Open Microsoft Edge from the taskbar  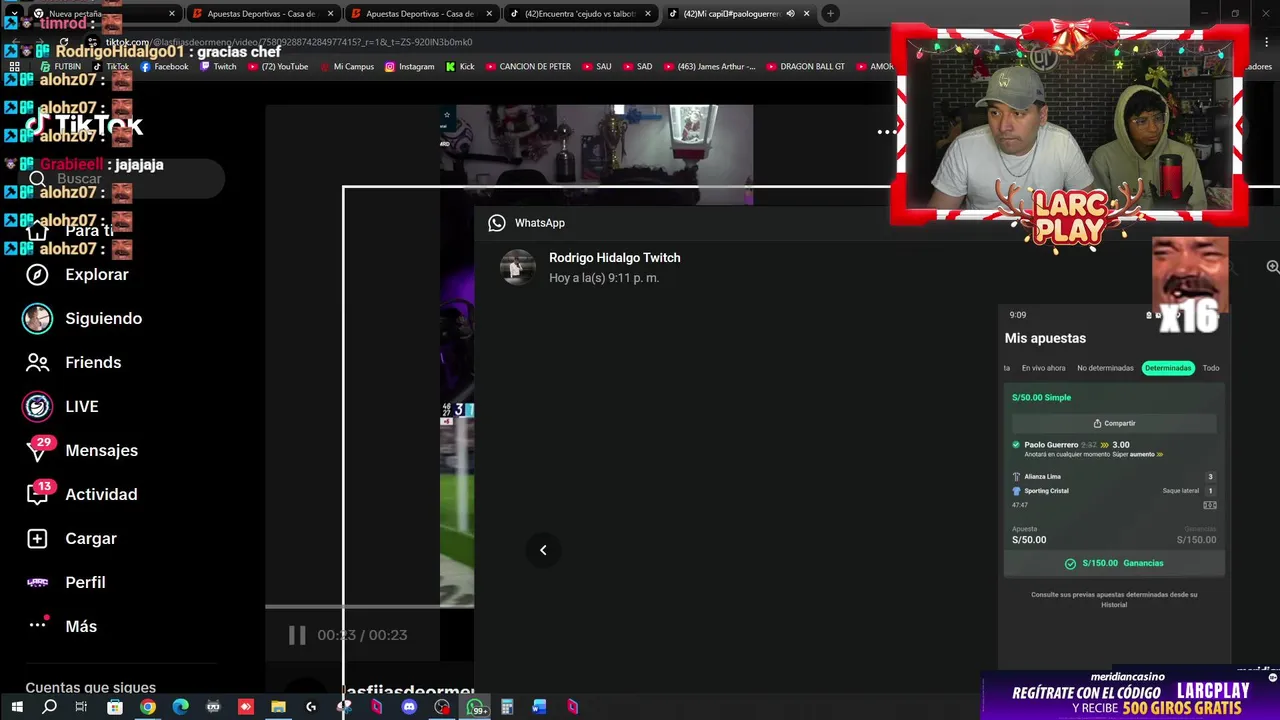[x=180, y=707]
